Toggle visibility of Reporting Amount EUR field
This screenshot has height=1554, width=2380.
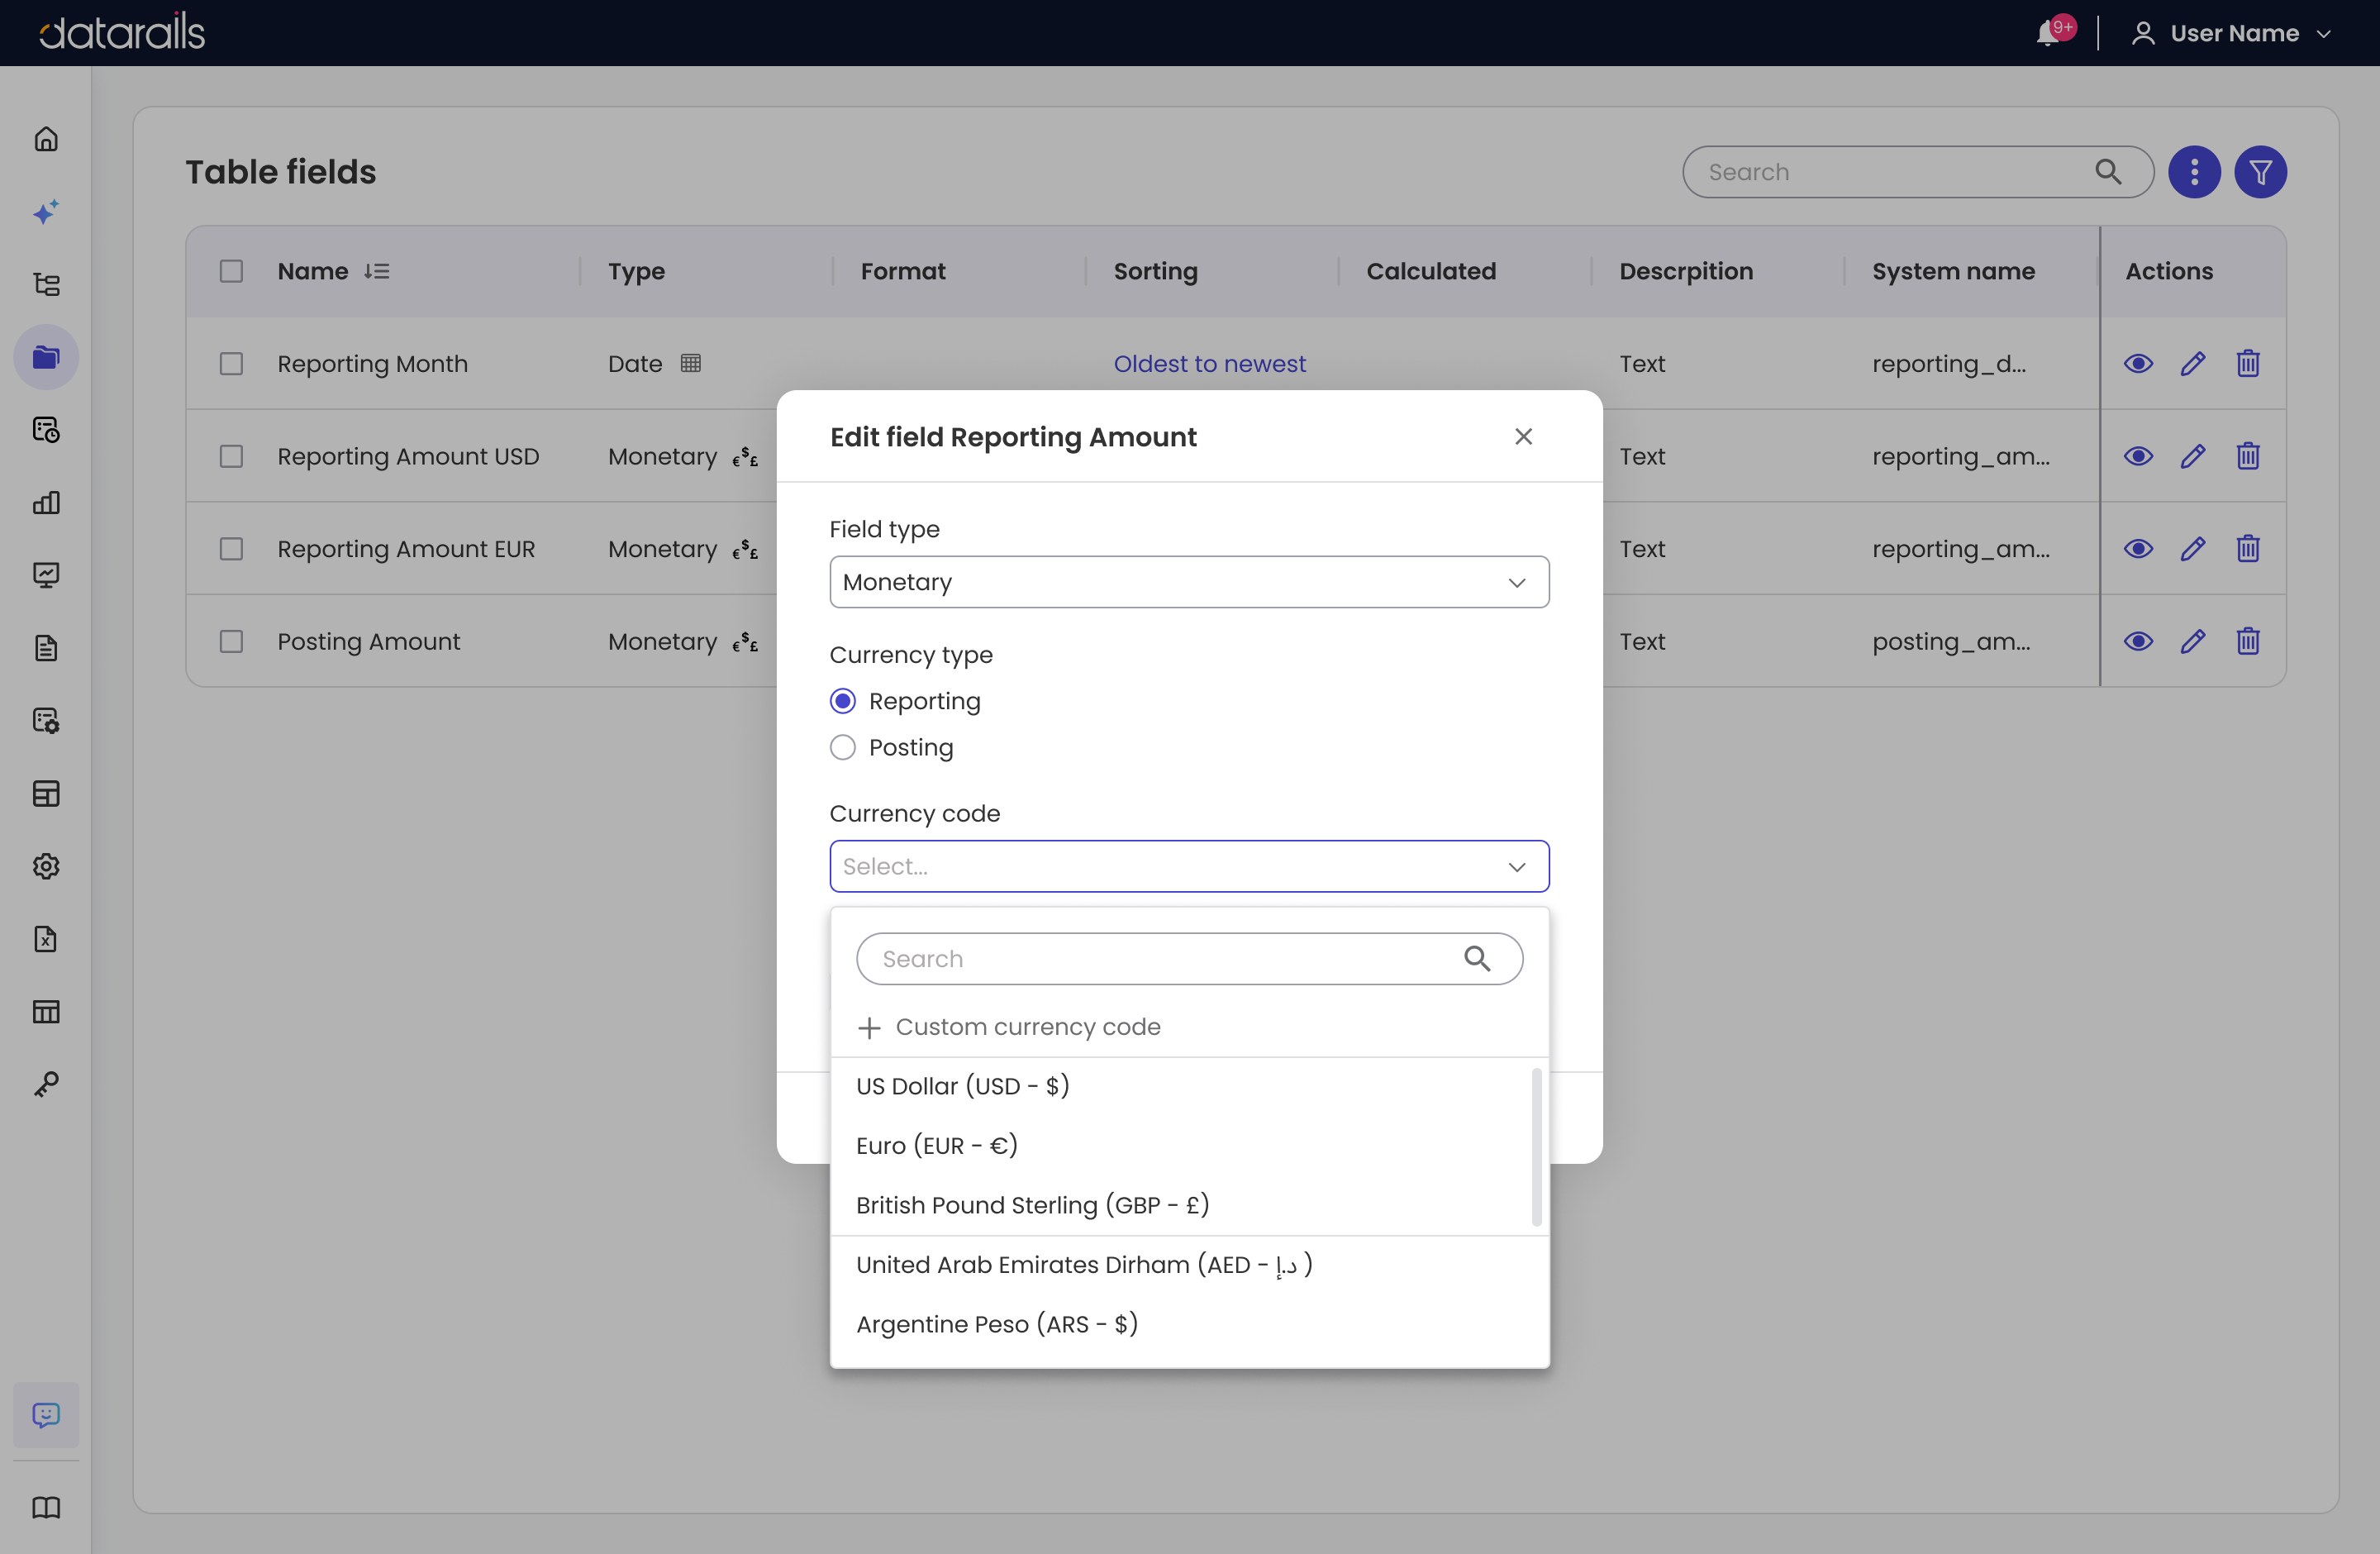[2138, 549]
